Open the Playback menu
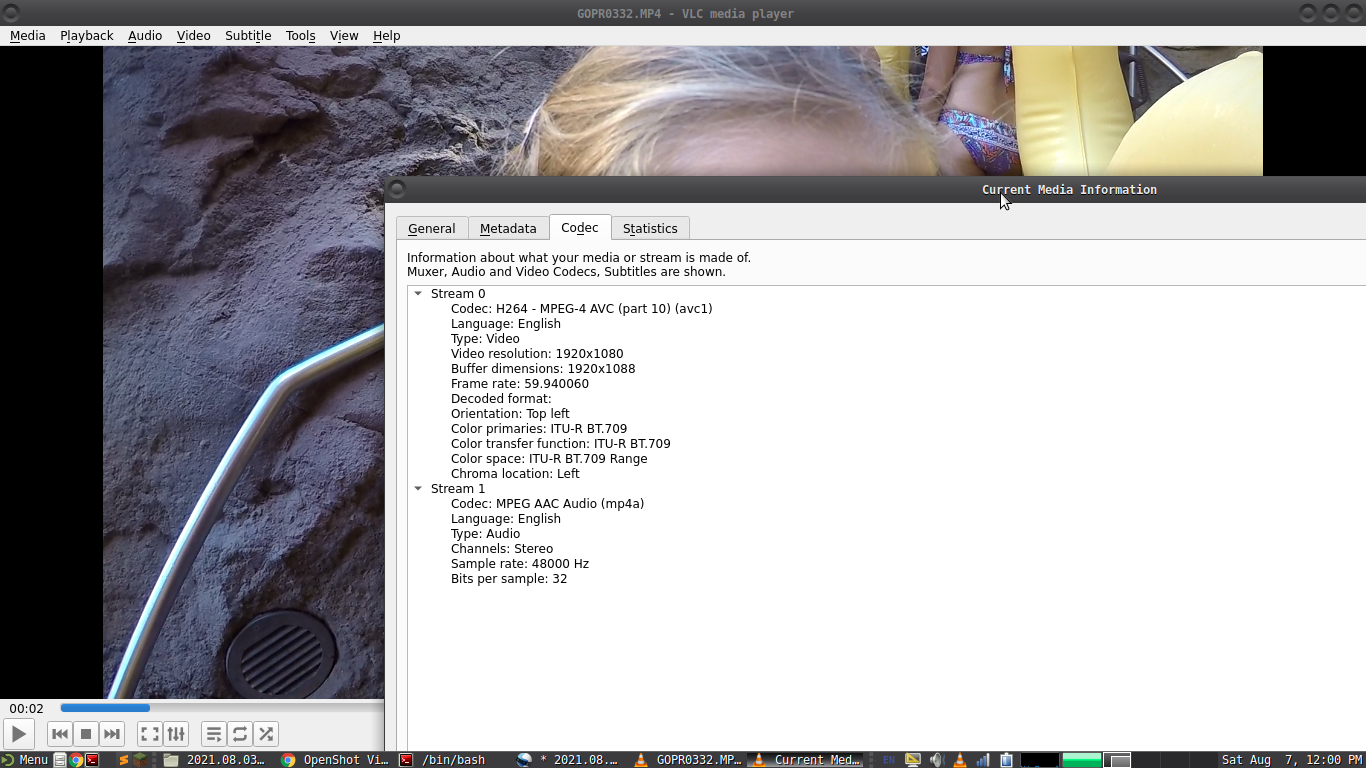The height and width of the screenshot is (768, 1366). [x=87, y=35]
